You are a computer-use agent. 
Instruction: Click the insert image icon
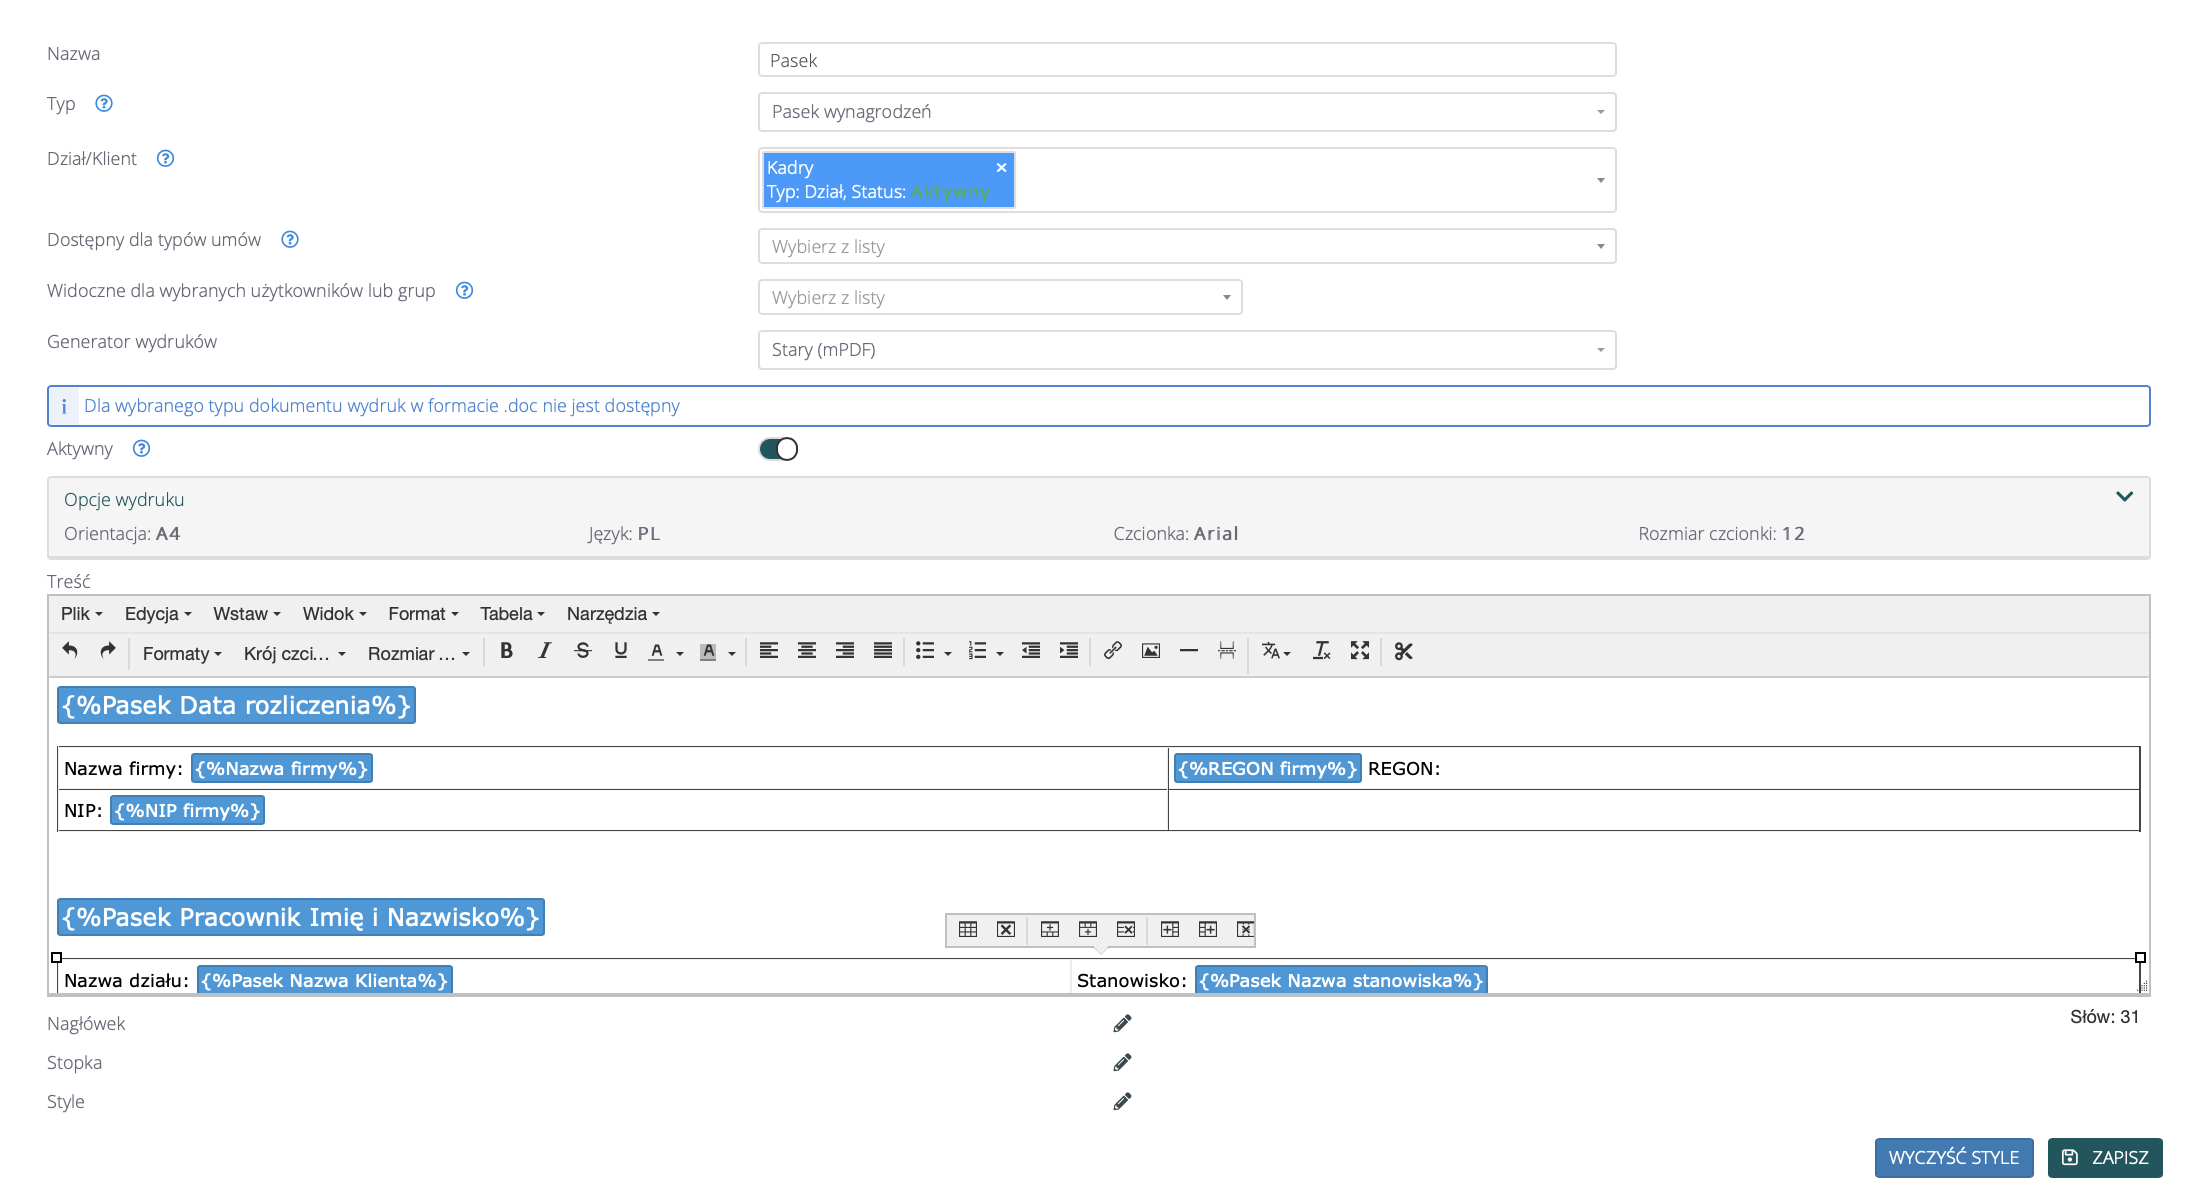(x=1150, y=651)
